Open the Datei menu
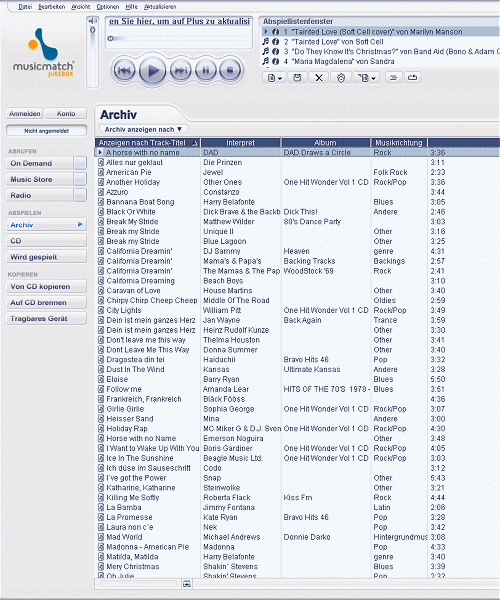The image size is (500, 600). point(25,7)
